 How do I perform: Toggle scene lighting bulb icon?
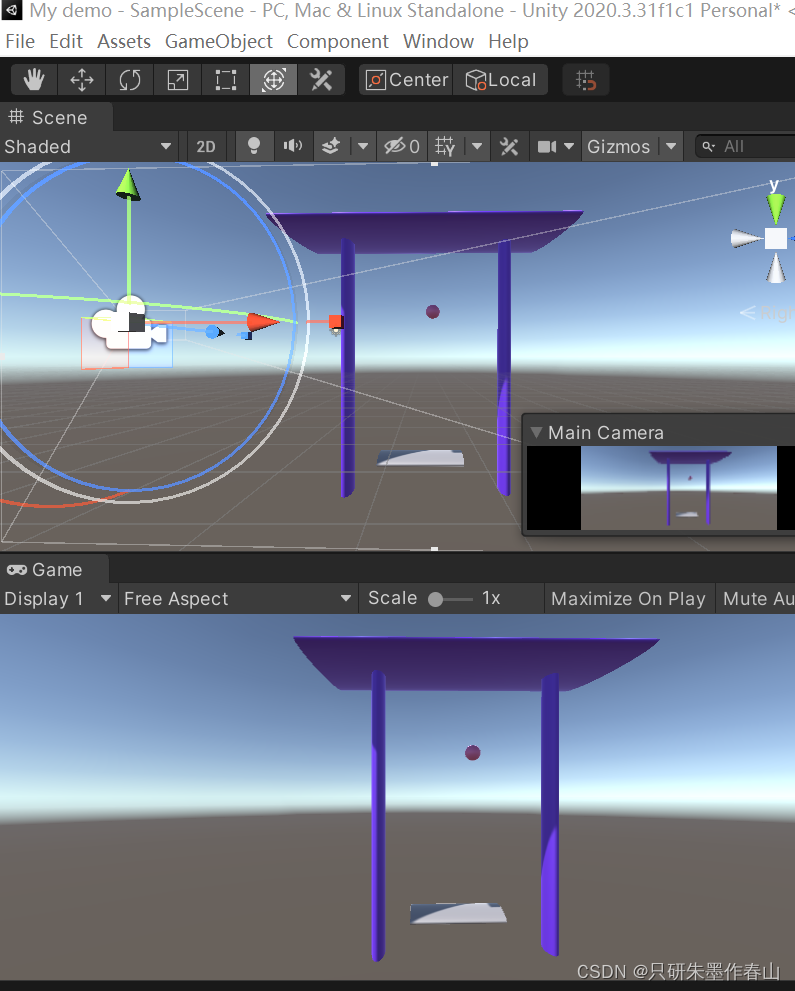(x=254, y=146)
